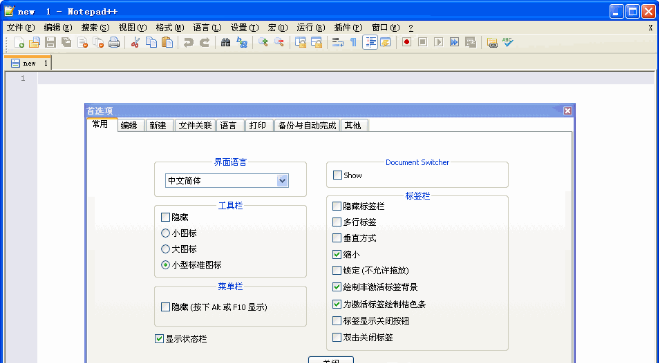The image size is (659, 363).
Task: Undo the last action via toolbar
Action: 188,42
